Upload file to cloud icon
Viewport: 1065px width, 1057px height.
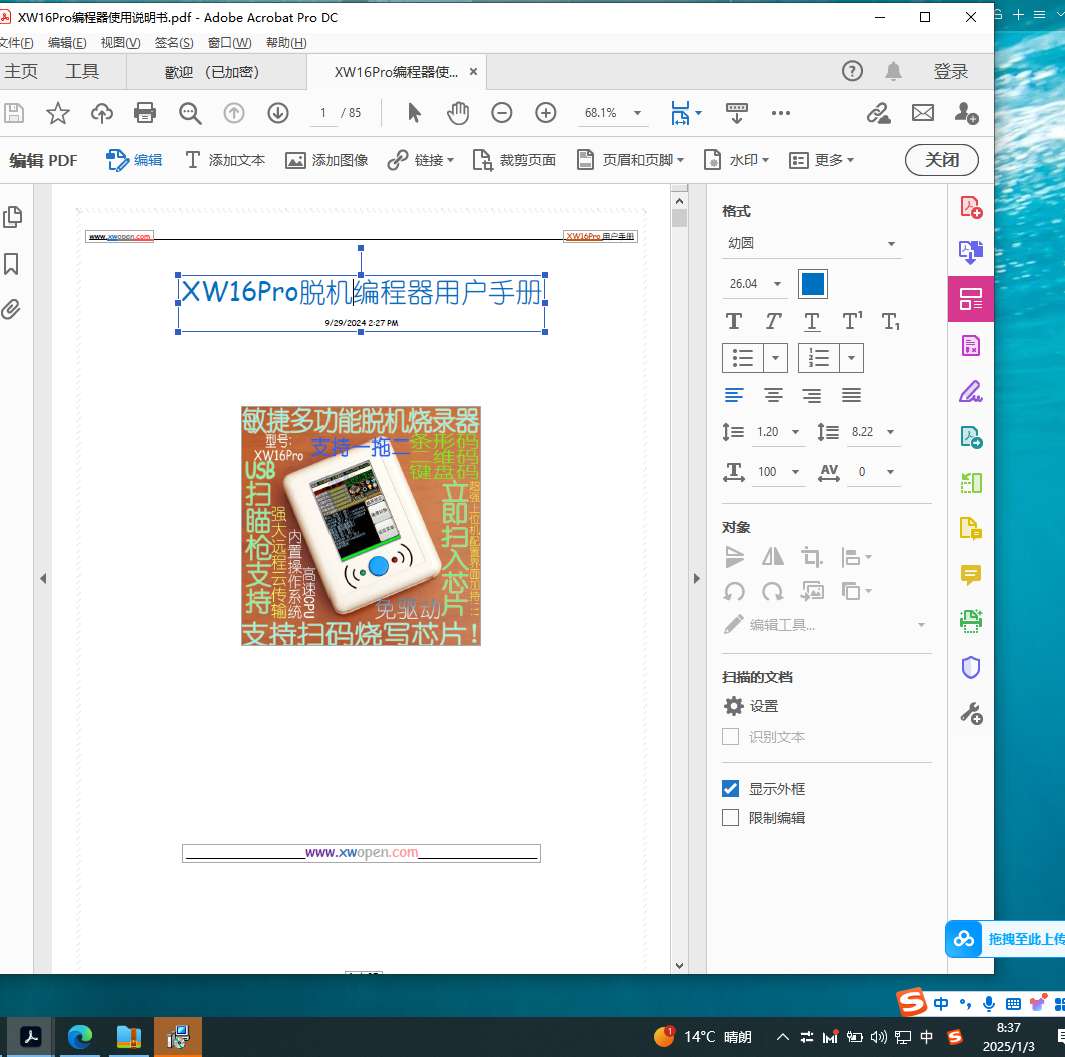(x=102, y=113)
